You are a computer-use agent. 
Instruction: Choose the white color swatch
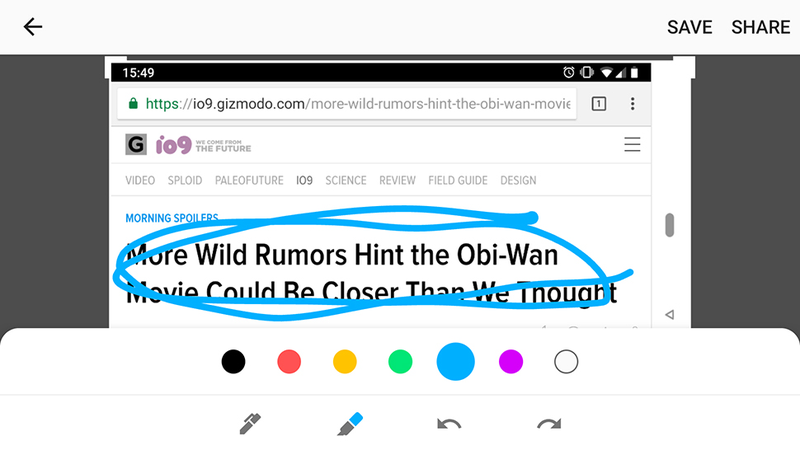(x=566, y=362)
